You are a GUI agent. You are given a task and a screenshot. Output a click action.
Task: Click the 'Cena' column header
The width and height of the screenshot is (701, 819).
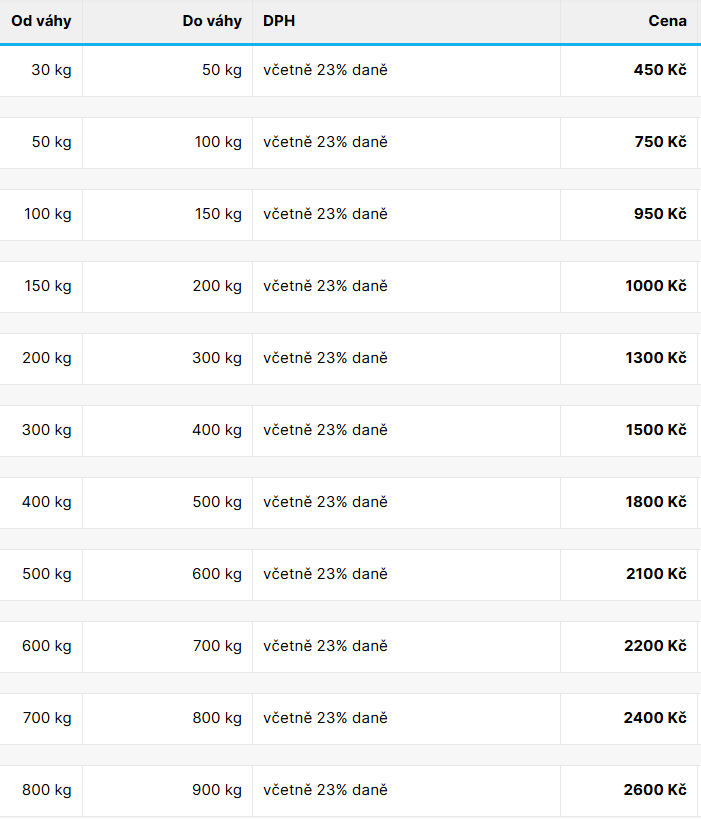(667, 21)
